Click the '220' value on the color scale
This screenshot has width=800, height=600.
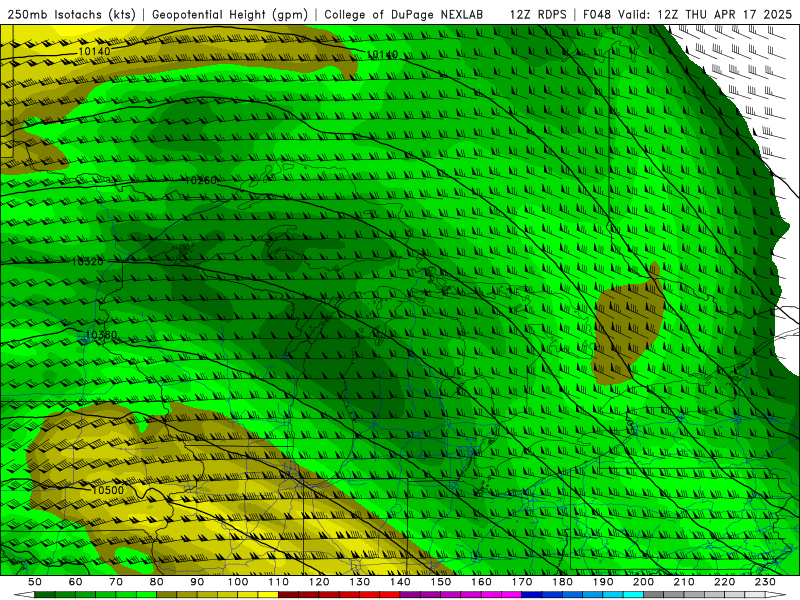click(724, 582)
